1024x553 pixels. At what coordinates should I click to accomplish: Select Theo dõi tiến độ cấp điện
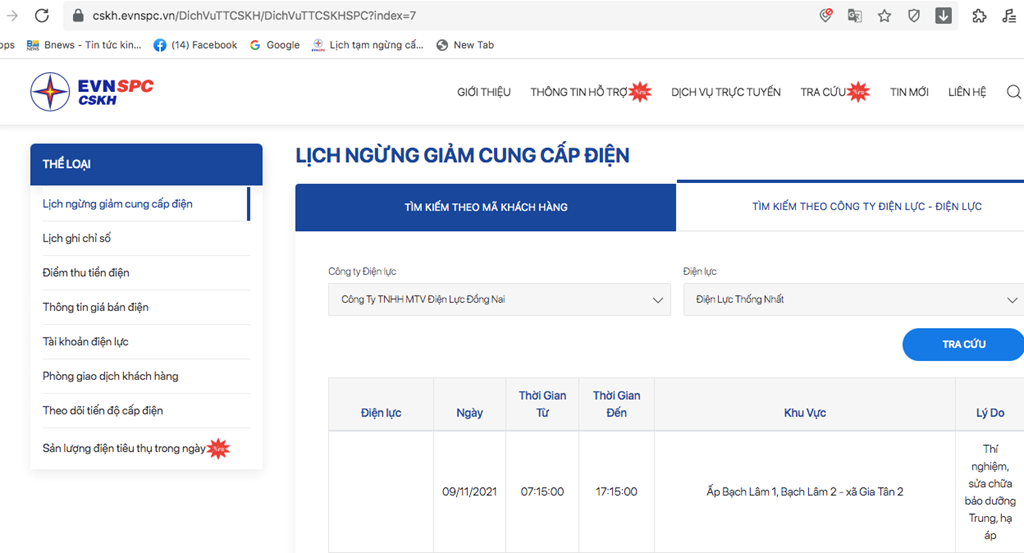pos(103,411)
